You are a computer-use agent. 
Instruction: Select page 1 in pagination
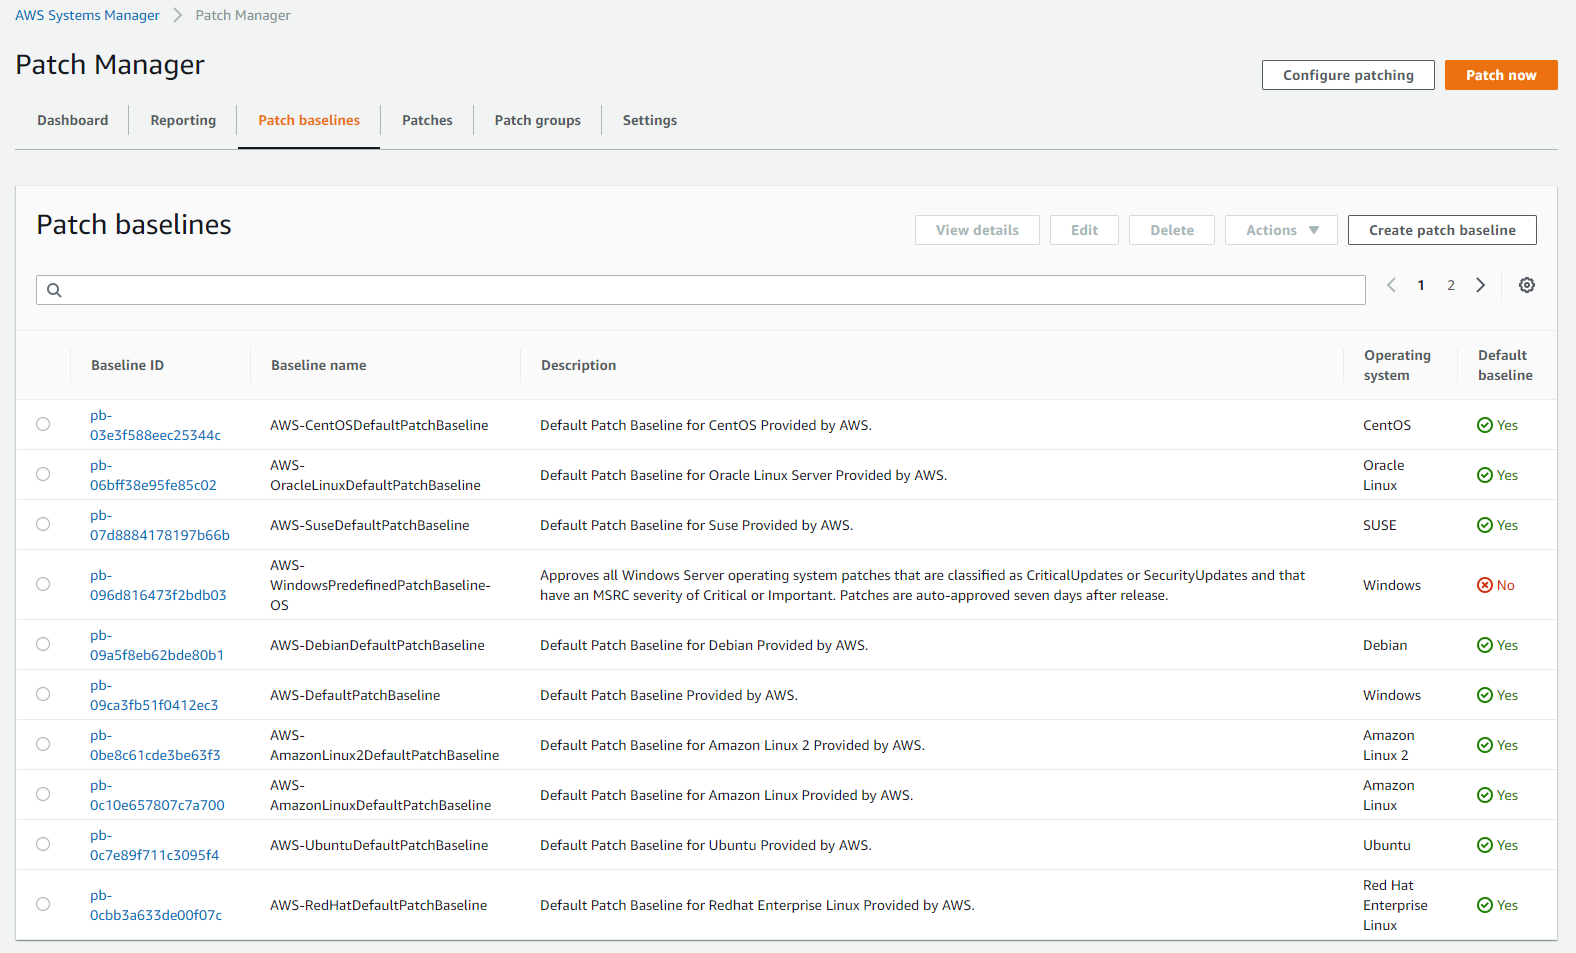[x=1421, y=285]
